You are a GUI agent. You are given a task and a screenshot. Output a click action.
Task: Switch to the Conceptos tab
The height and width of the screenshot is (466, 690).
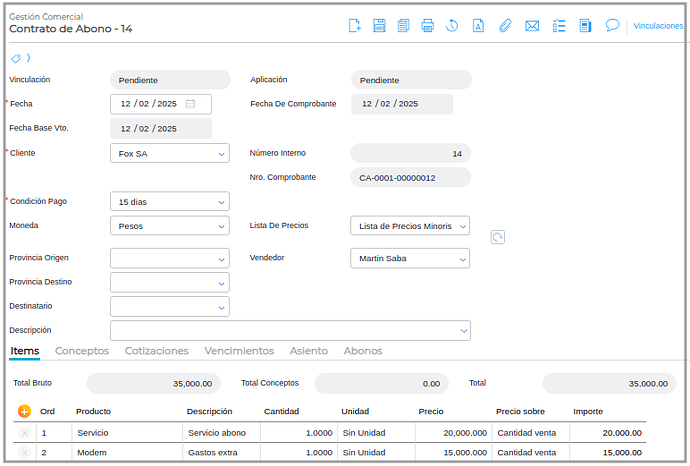point(82,351)
